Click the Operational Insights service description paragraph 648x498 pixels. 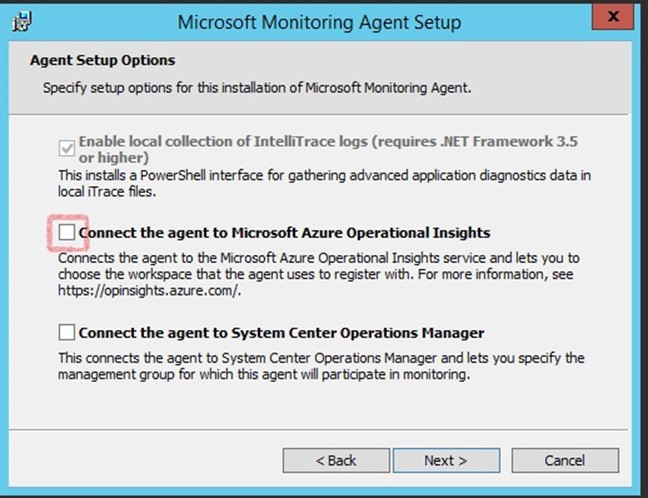[319, 274]
